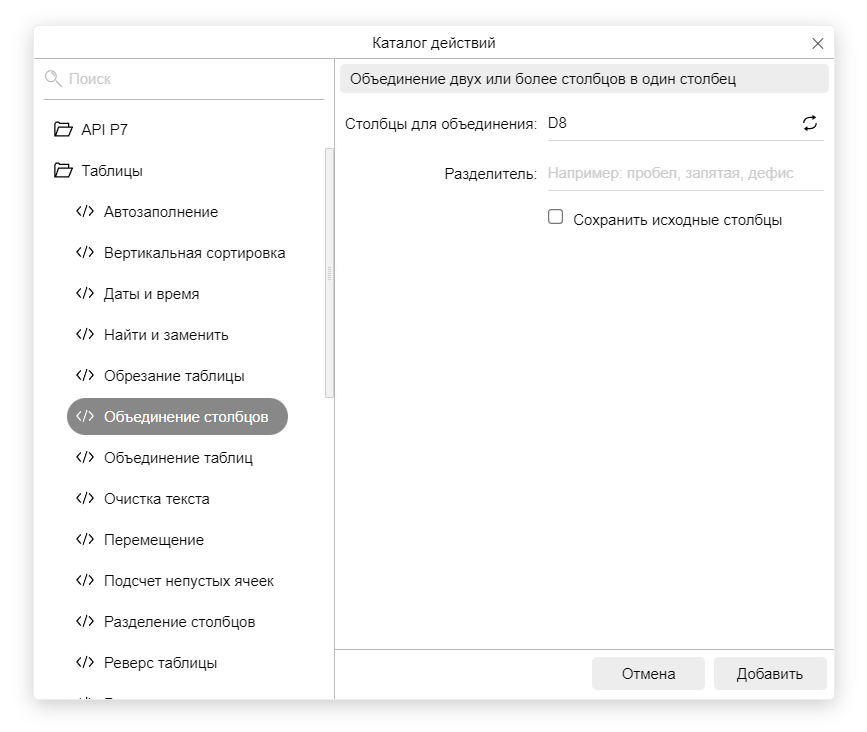
Task: Click the search magnifier icon
Action: [54, 78]
